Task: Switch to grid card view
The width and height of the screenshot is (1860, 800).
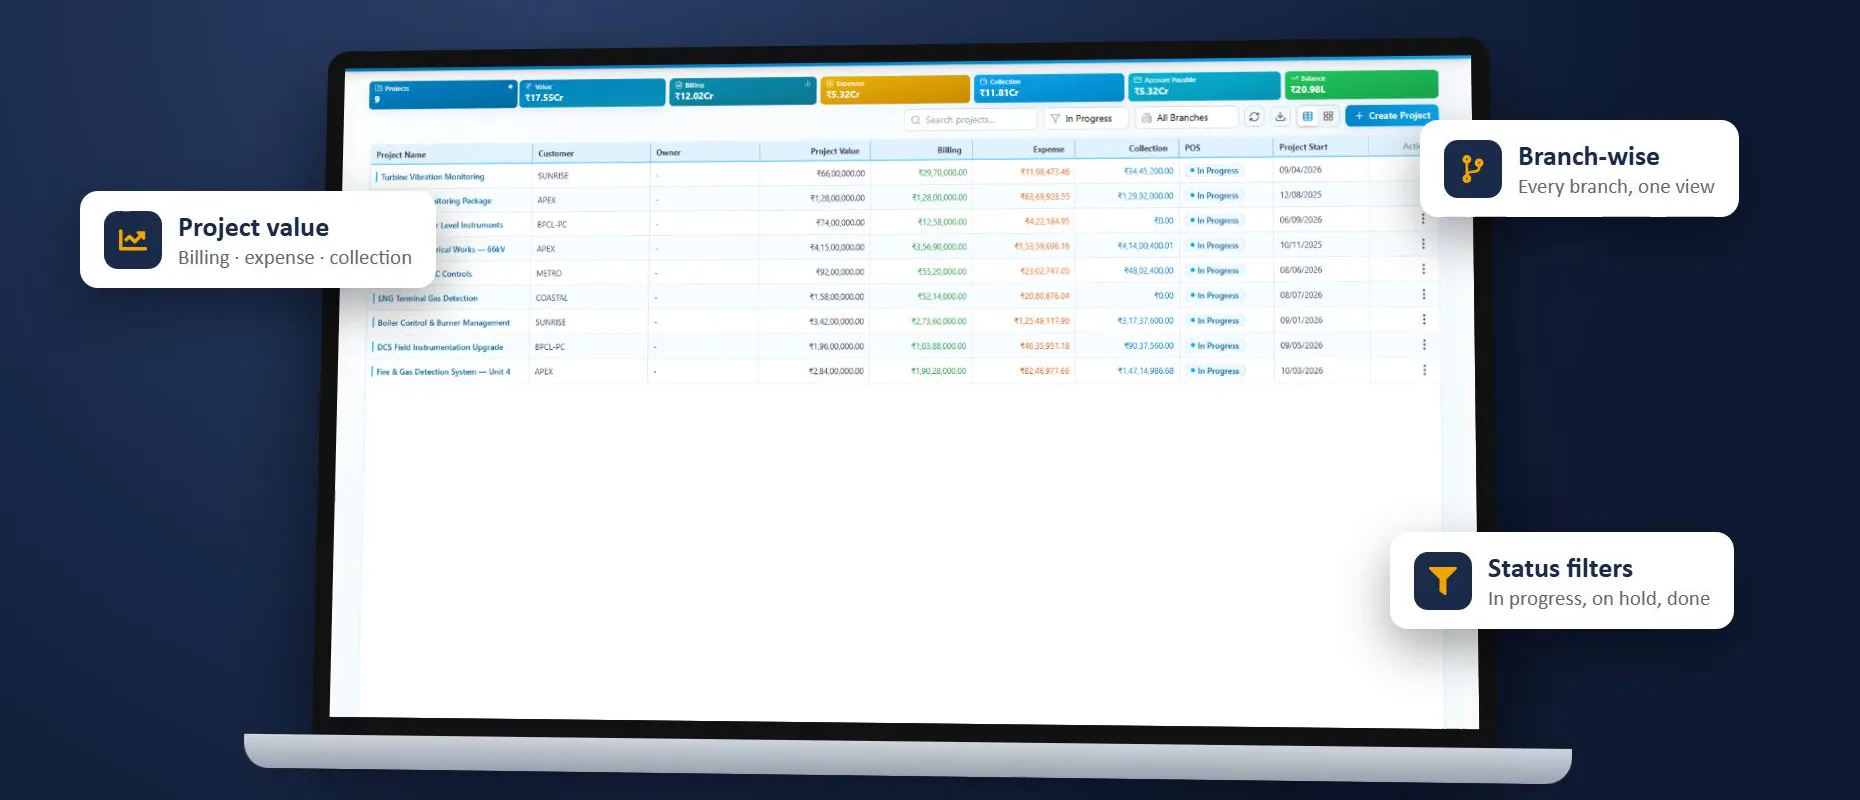Action: click(1328, 116)
